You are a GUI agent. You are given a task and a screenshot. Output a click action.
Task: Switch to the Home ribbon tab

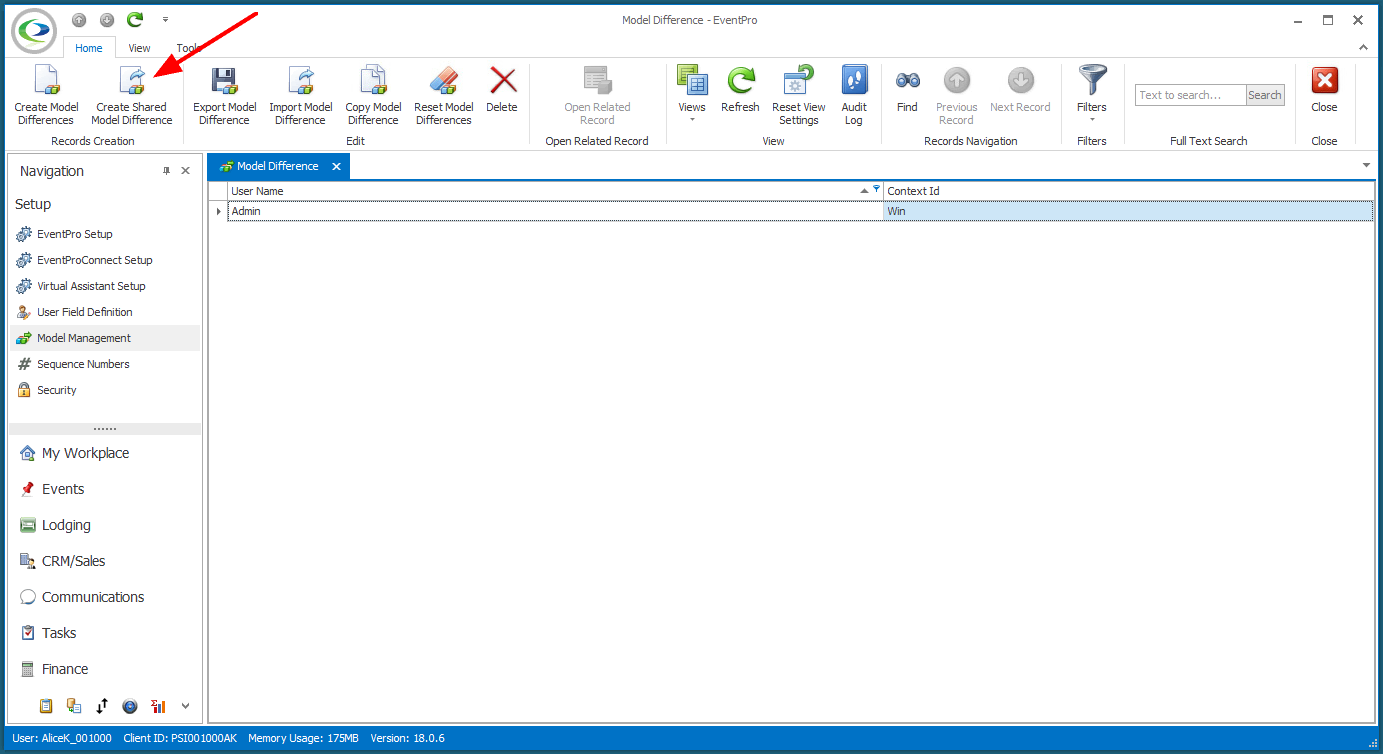coord(89,47)
